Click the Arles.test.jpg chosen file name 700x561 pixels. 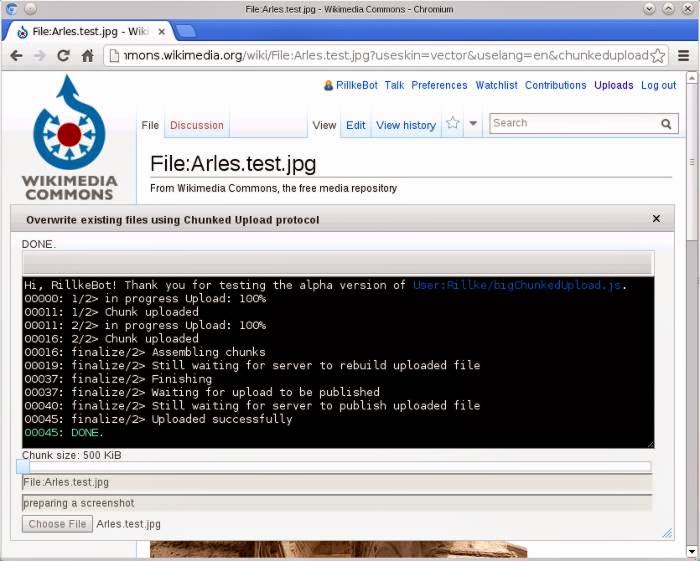click(x=128, y=524)
